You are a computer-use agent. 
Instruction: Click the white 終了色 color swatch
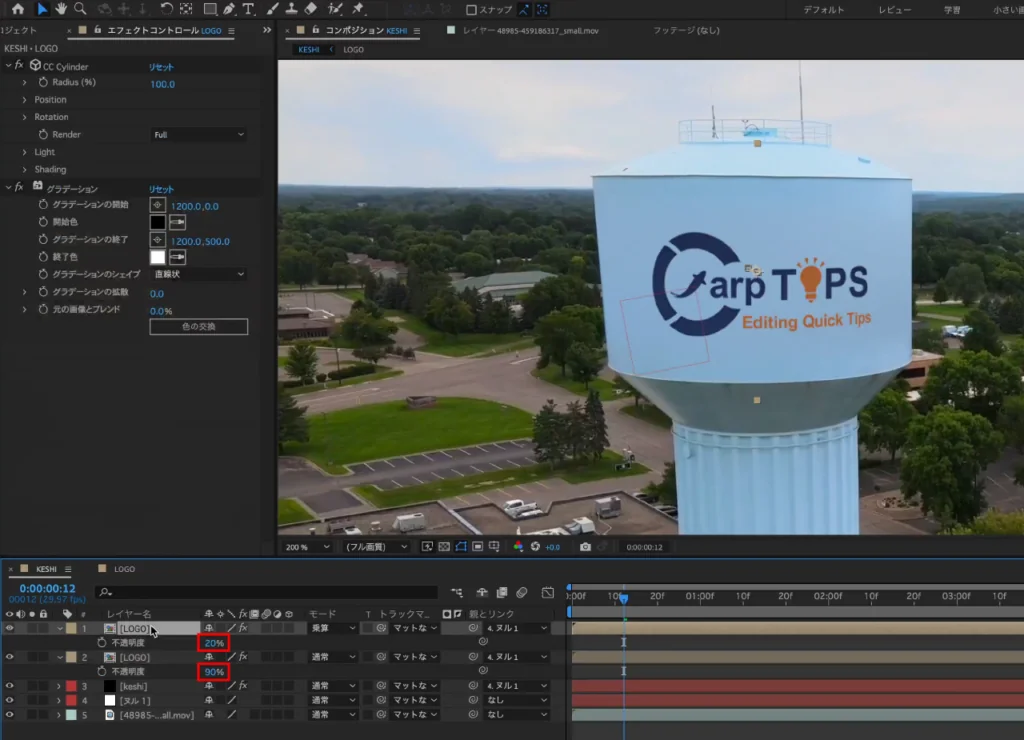coord(157,257)
